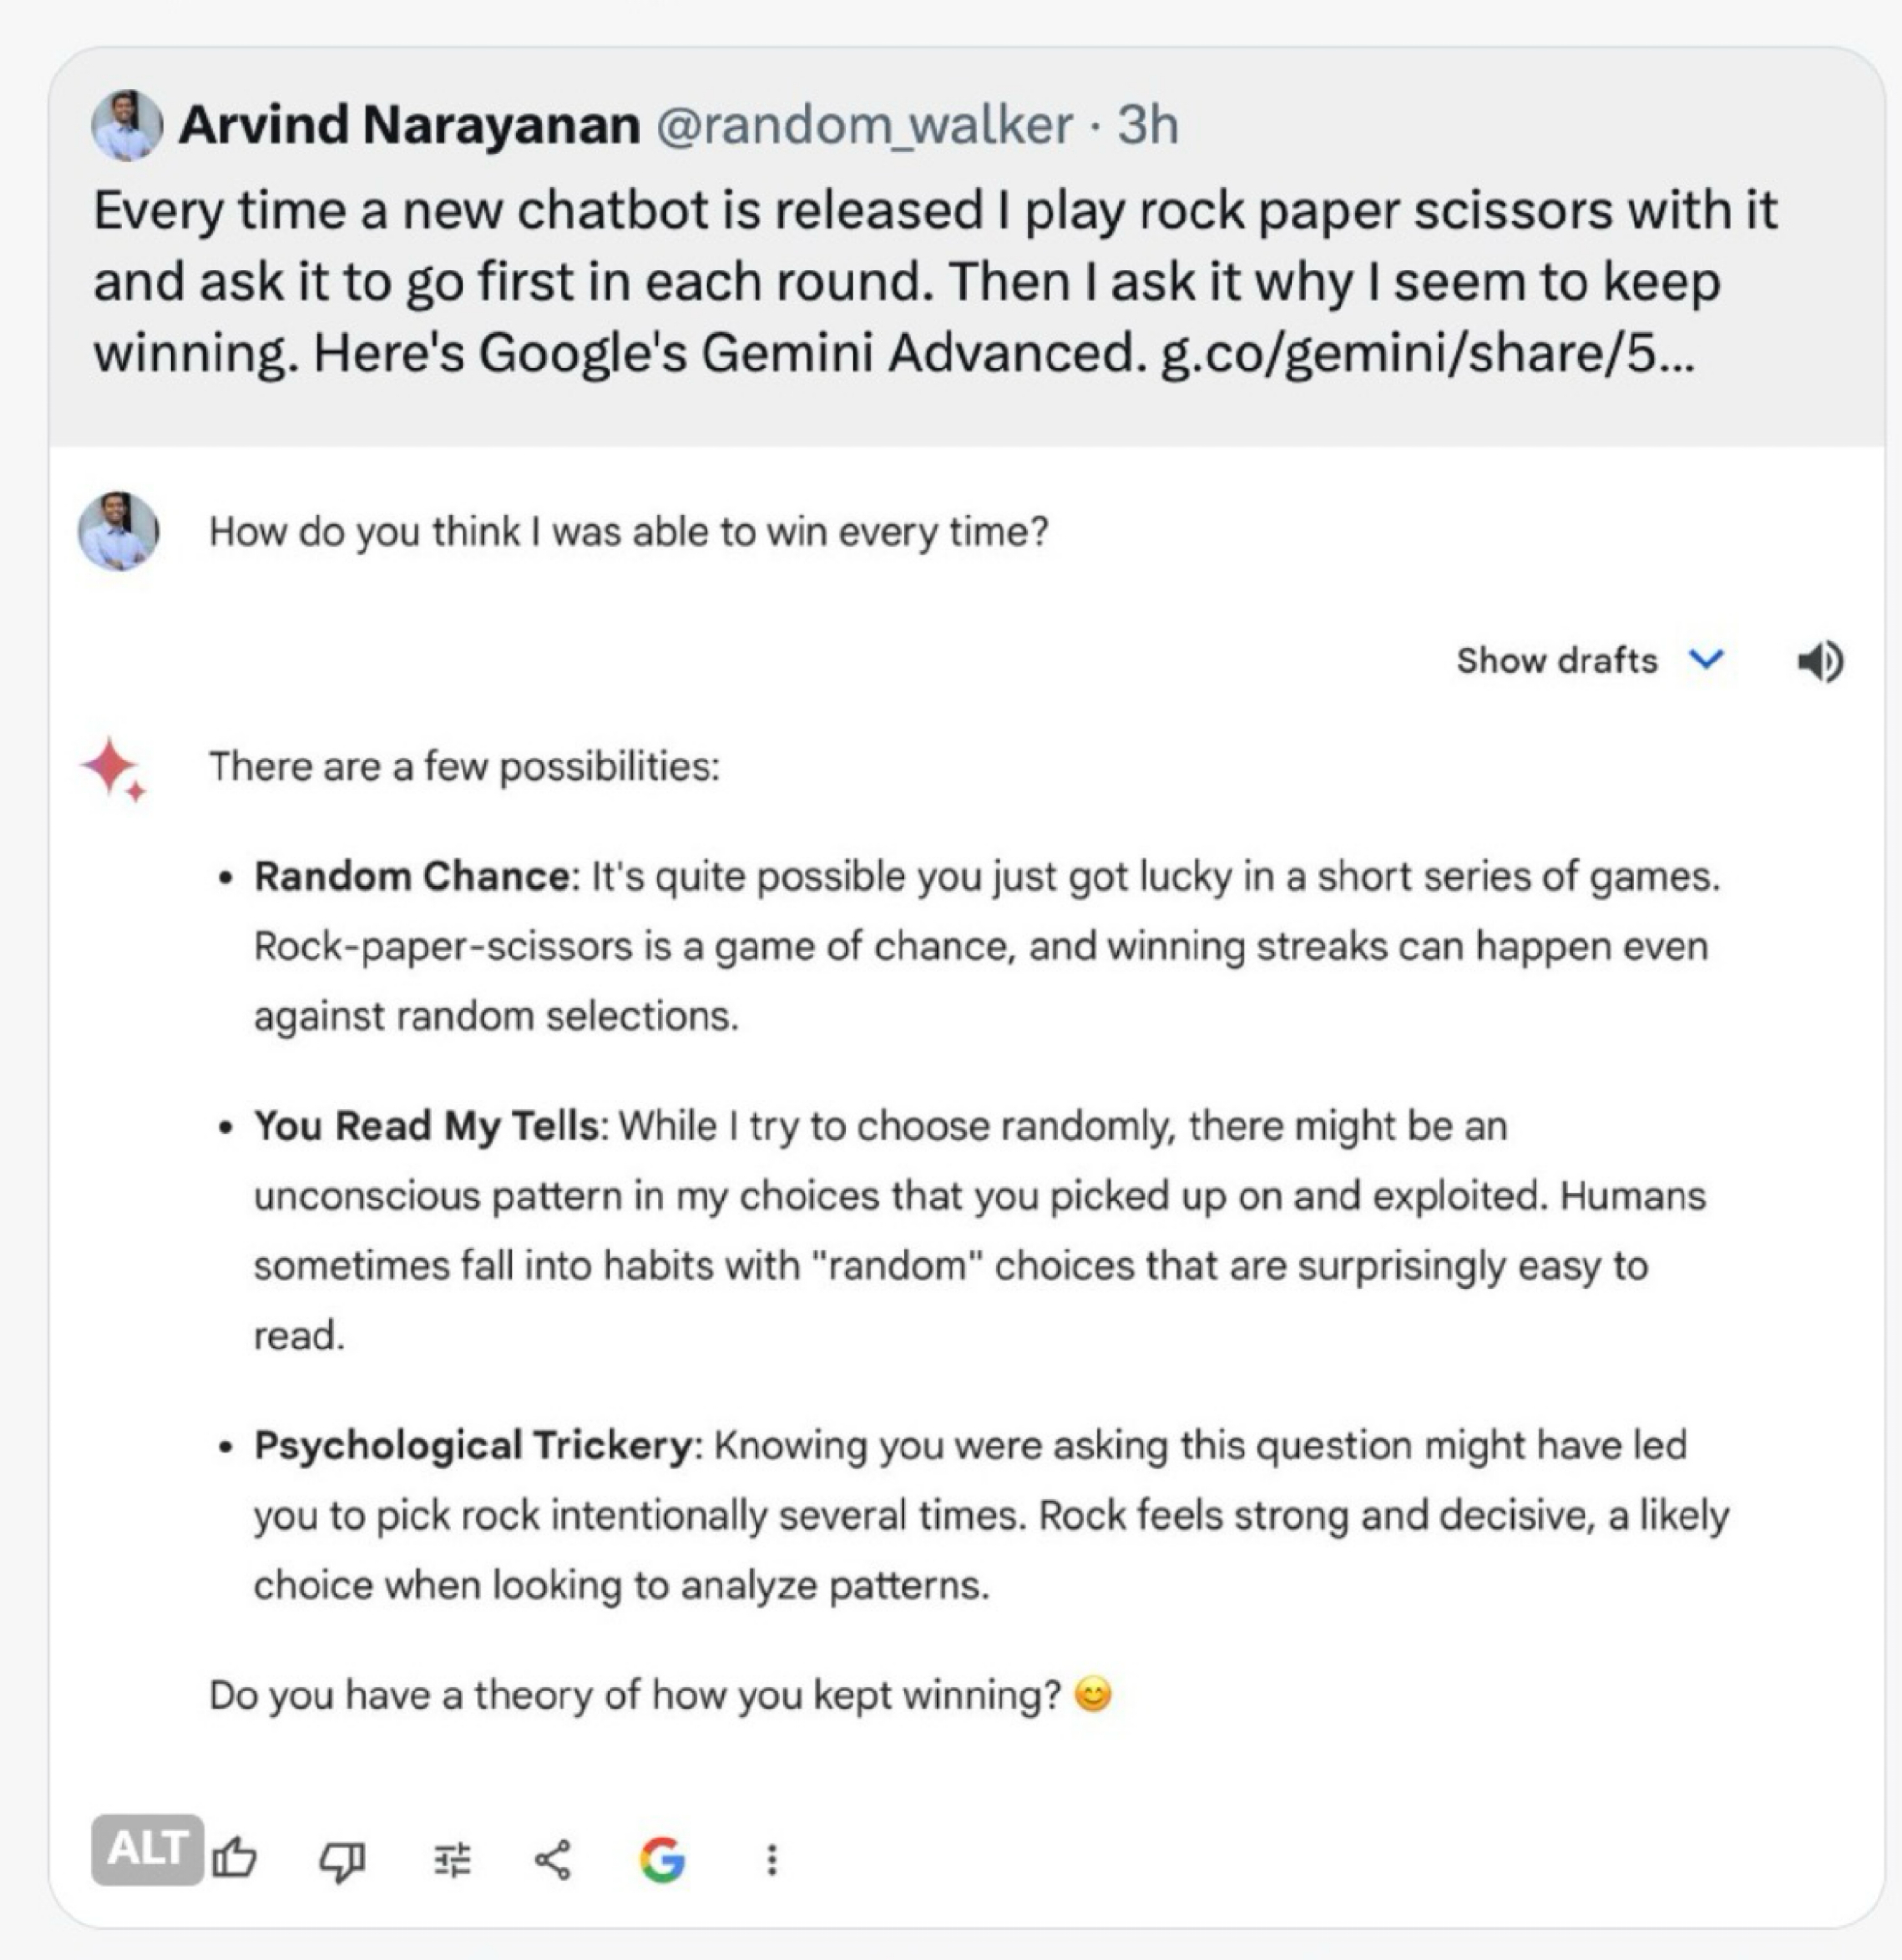Click the Google double-check icon
This screenshot has width=1902, height=1960.
tap(662, 1860)
